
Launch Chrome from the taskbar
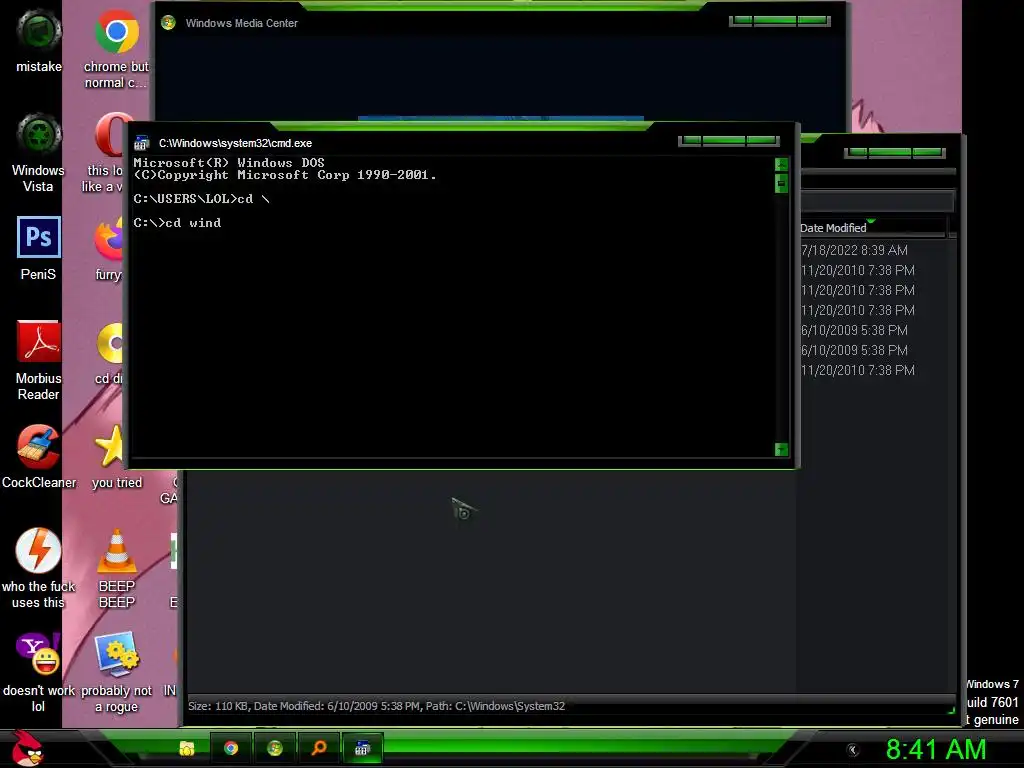point(231,748)
